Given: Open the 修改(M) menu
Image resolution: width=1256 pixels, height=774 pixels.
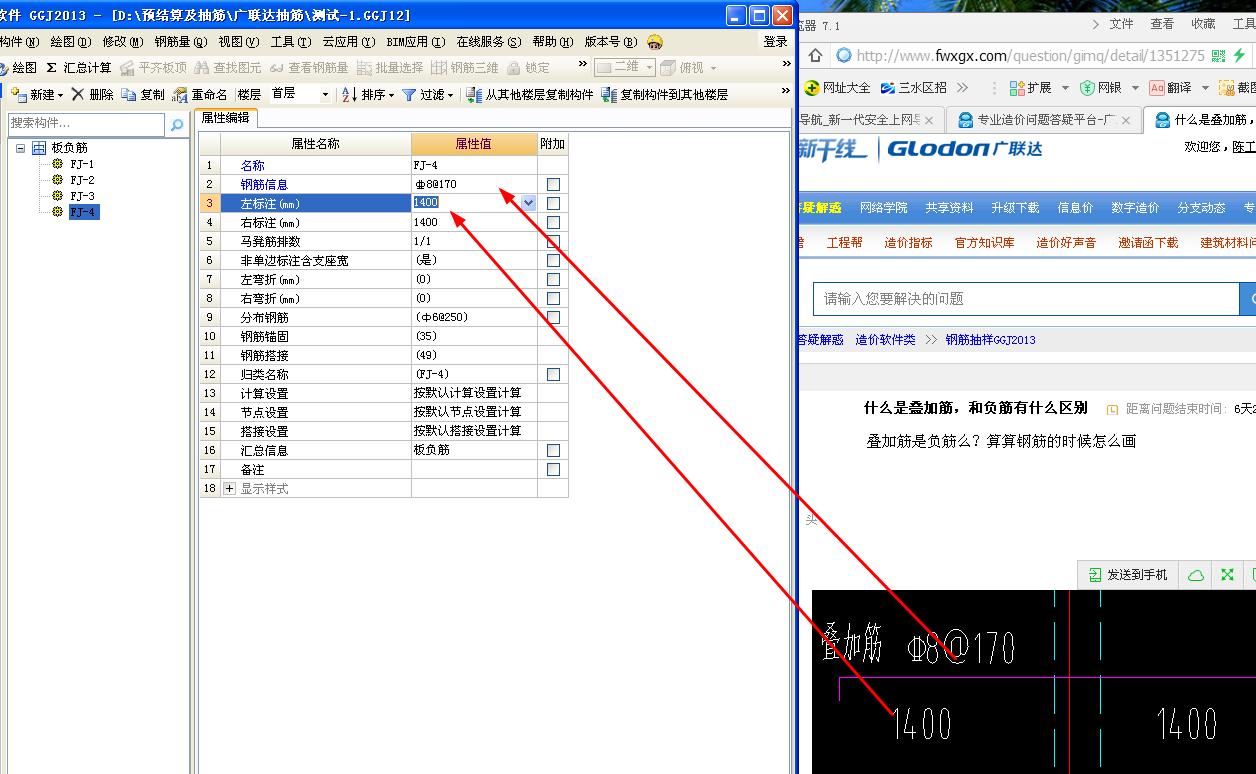Looking at the screenshot, I should coord(122,42).
